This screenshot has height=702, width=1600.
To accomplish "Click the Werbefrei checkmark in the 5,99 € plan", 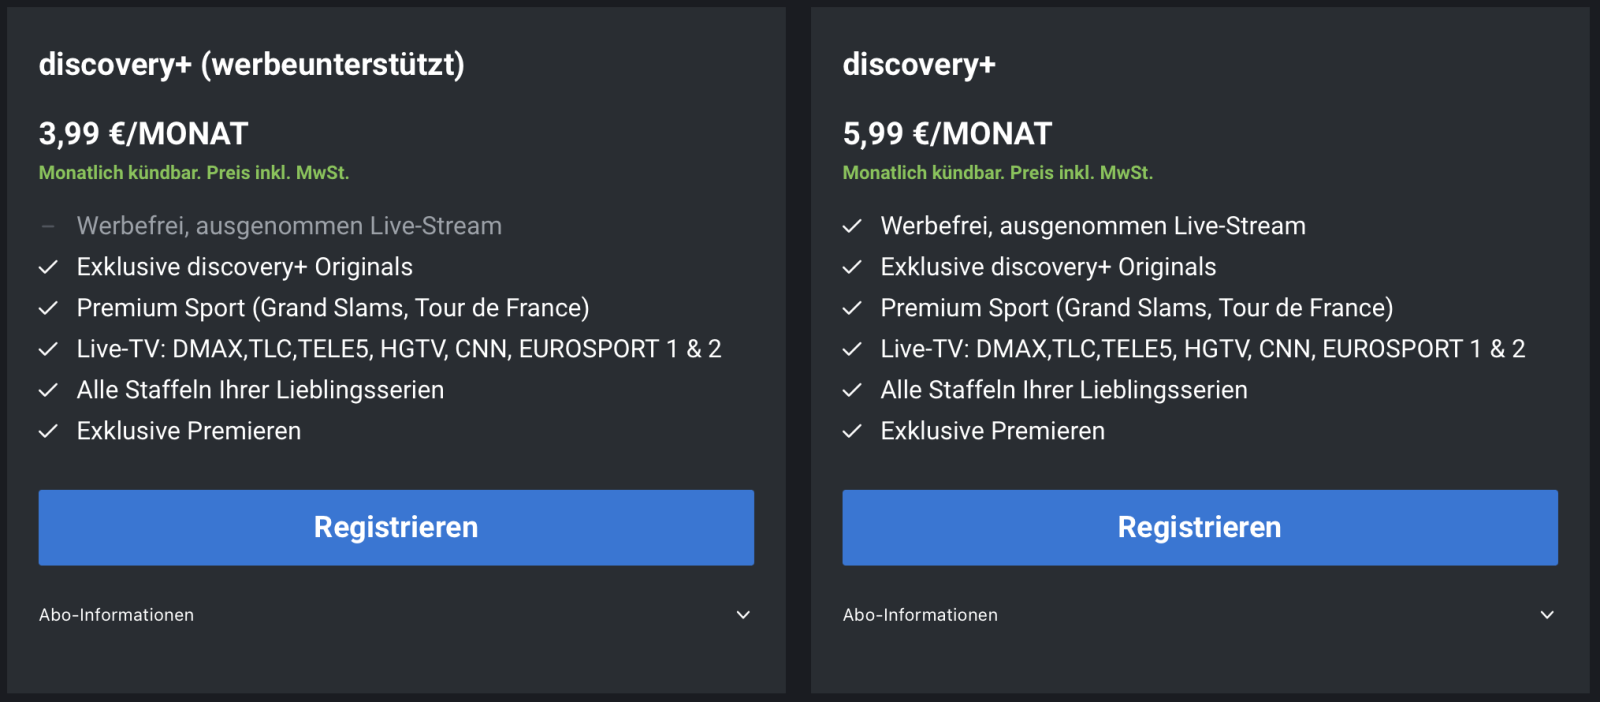I will pos(852,226).
